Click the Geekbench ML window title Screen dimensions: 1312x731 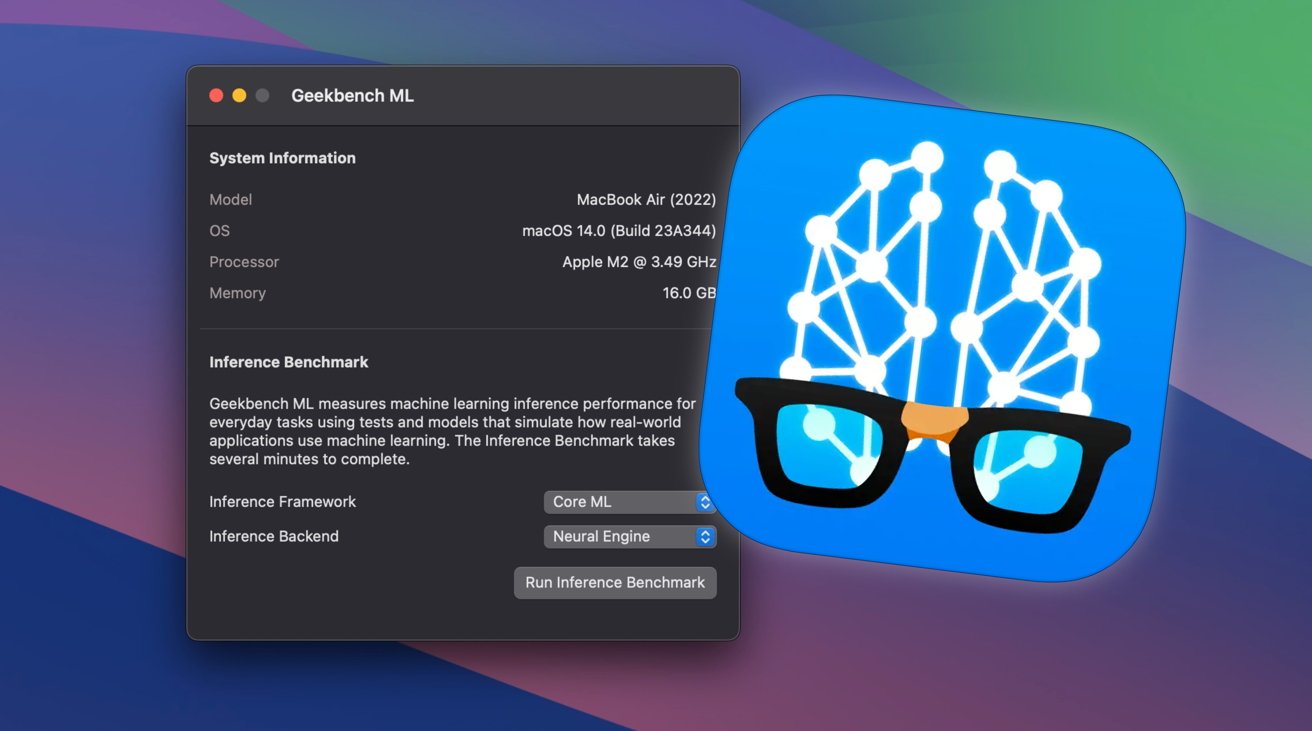[x=352, y=96]
